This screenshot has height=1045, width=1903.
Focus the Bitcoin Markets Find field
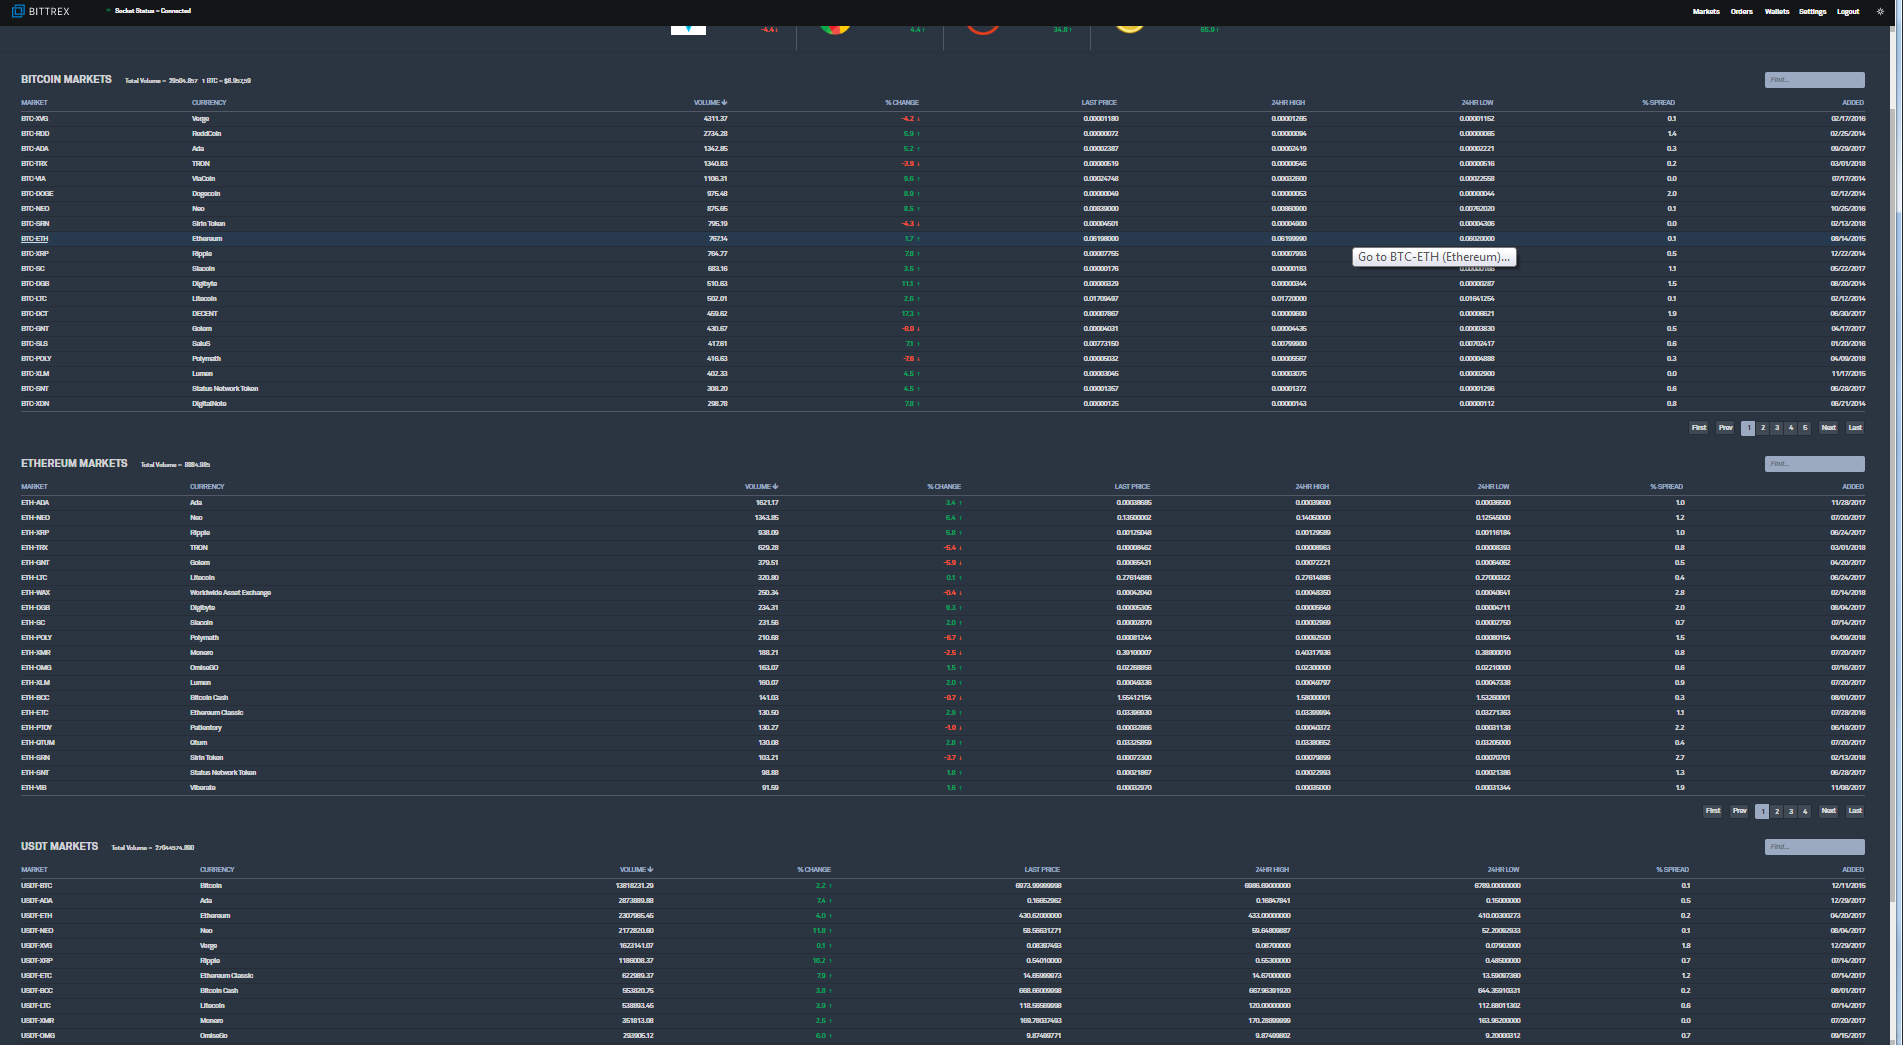[1814, 80]
